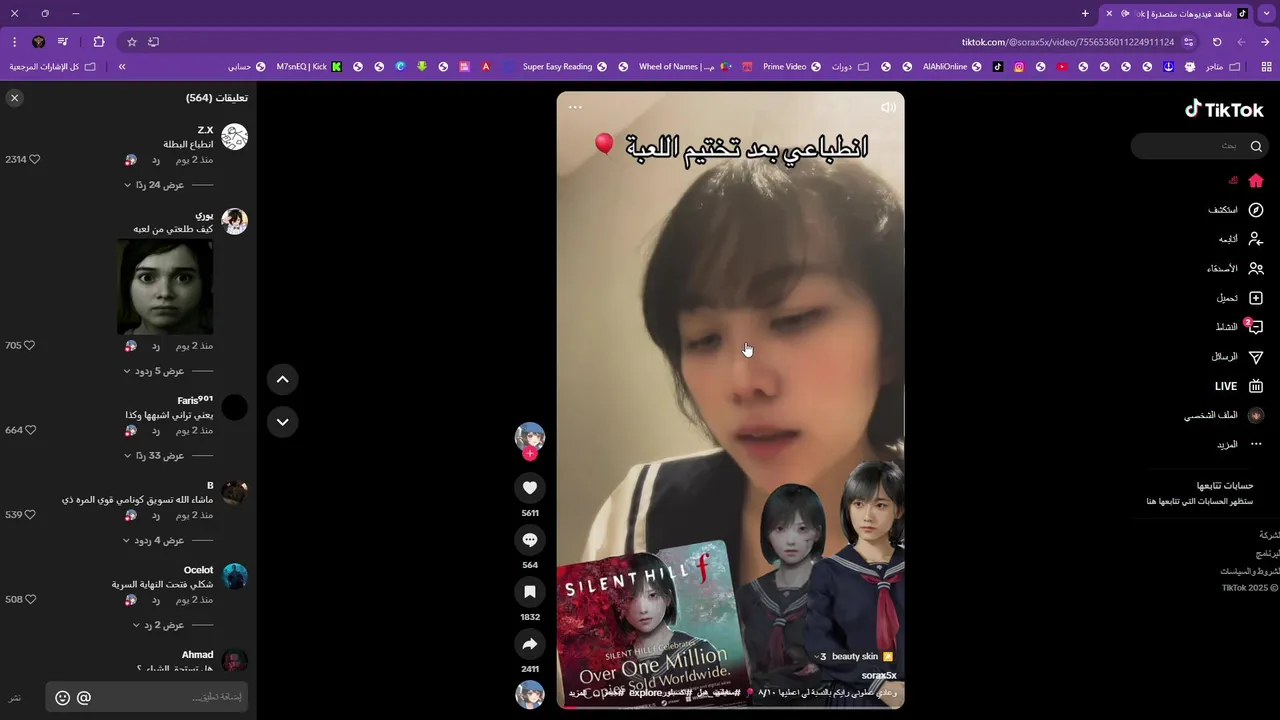Bookmark page with star icon
The width and height of the screenshot is (1280, 720).
click(131, 42)
